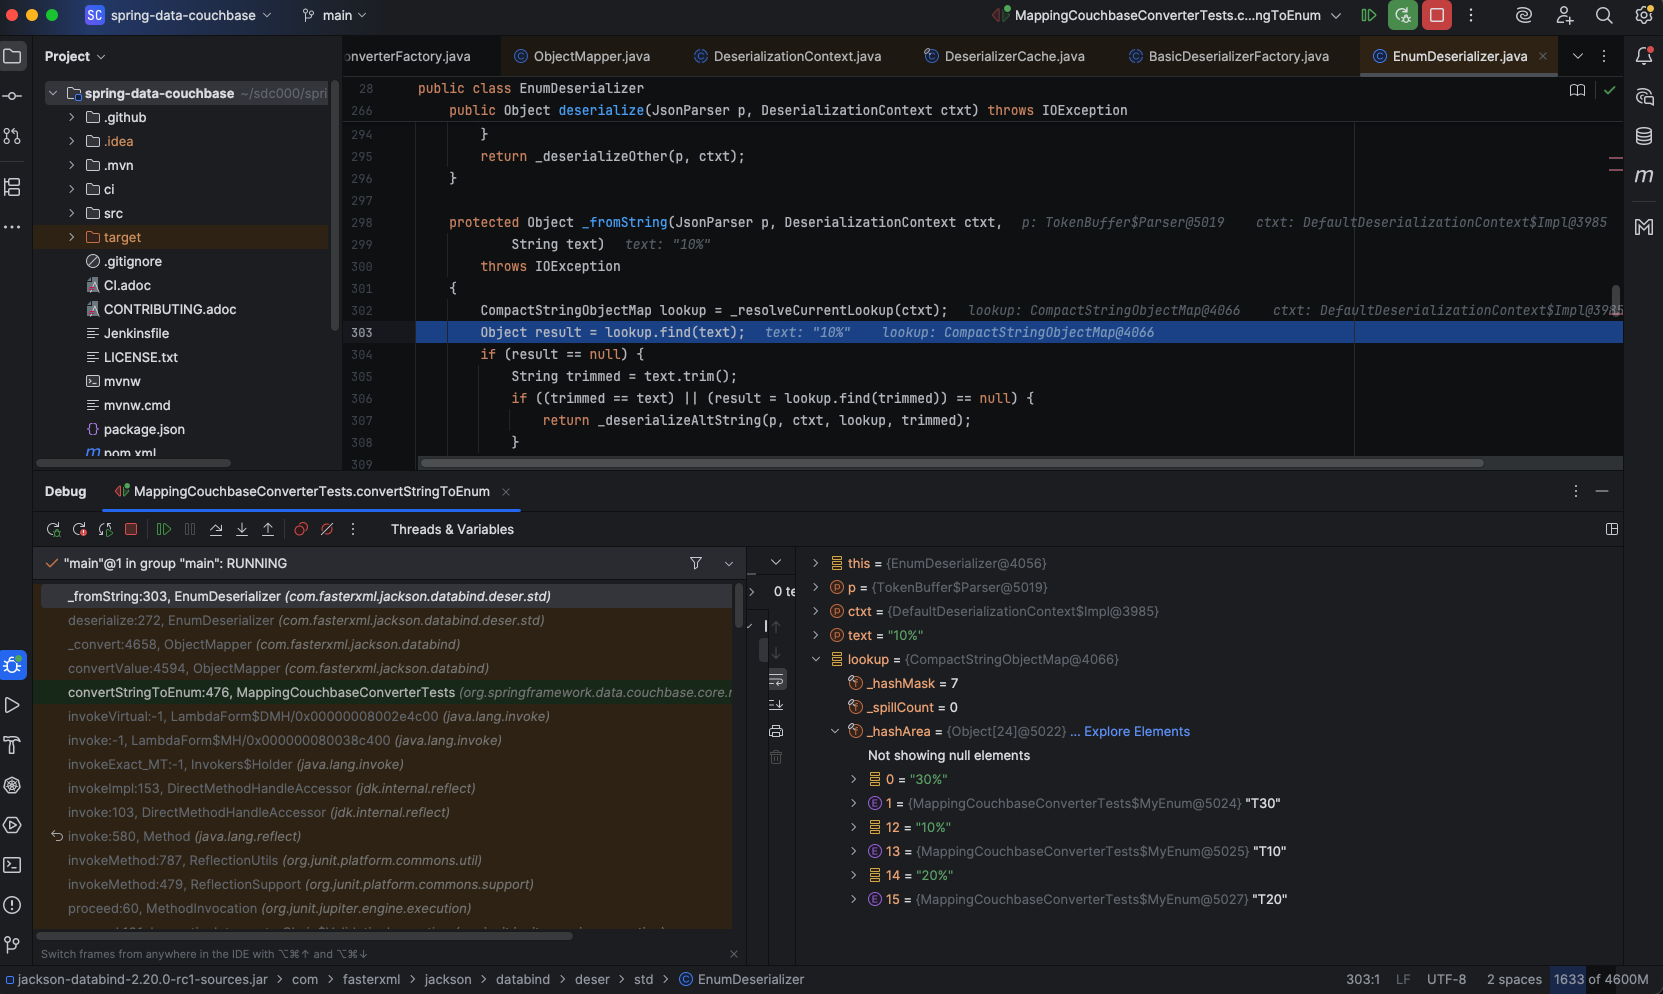Click Pause Program in debug toolbar

[x=190, y=529]
